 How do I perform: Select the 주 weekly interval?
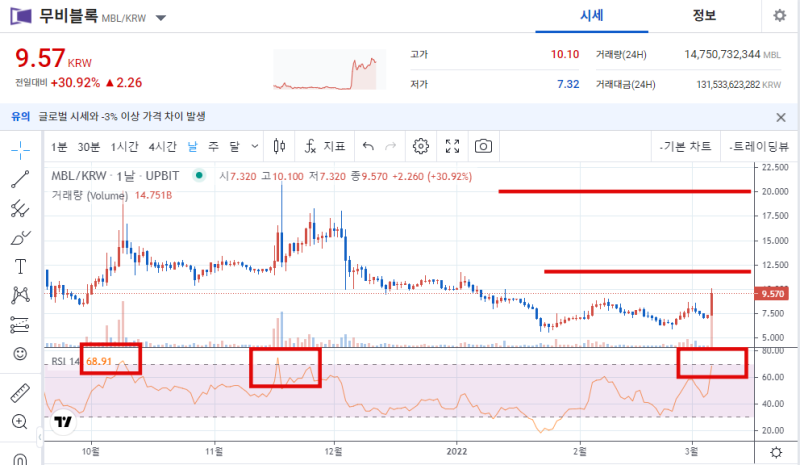pos(213,147)
